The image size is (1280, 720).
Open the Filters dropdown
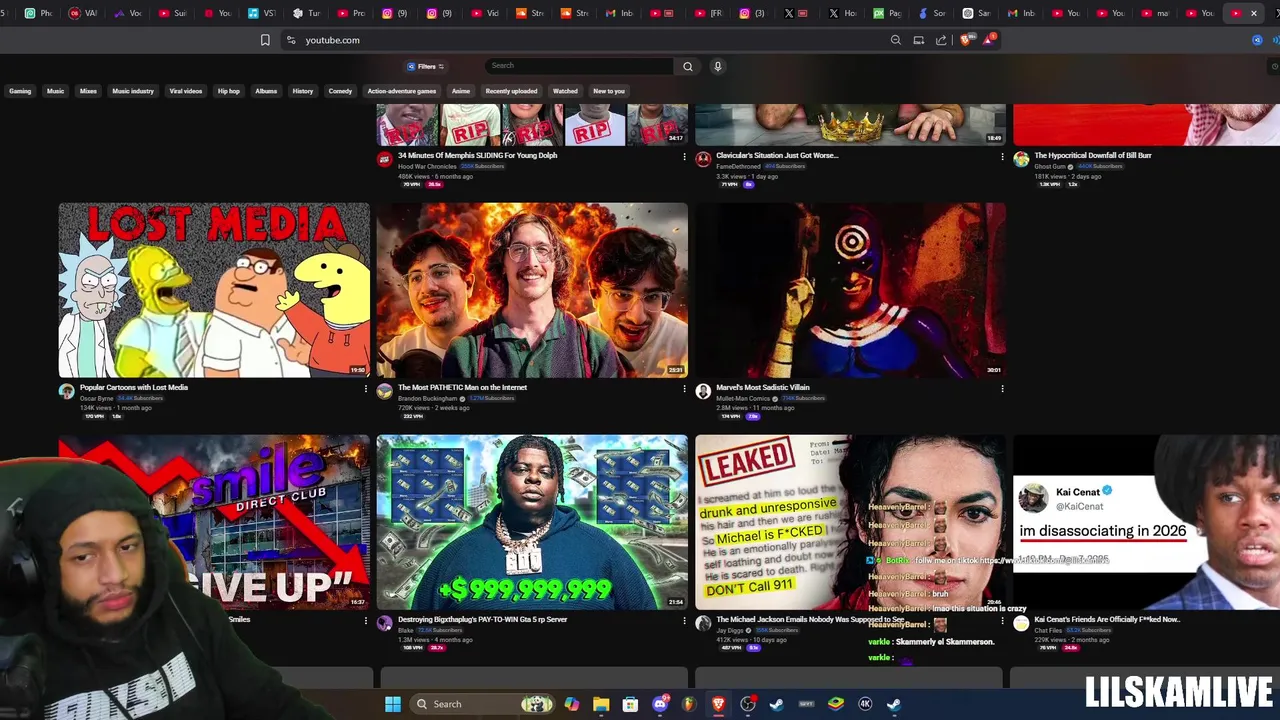point(426,66)
